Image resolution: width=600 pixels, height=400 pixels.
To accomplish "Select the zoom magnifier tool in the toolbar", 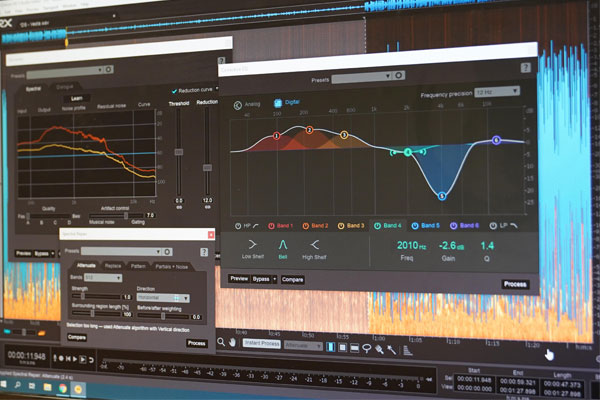I will click(221, 343).
